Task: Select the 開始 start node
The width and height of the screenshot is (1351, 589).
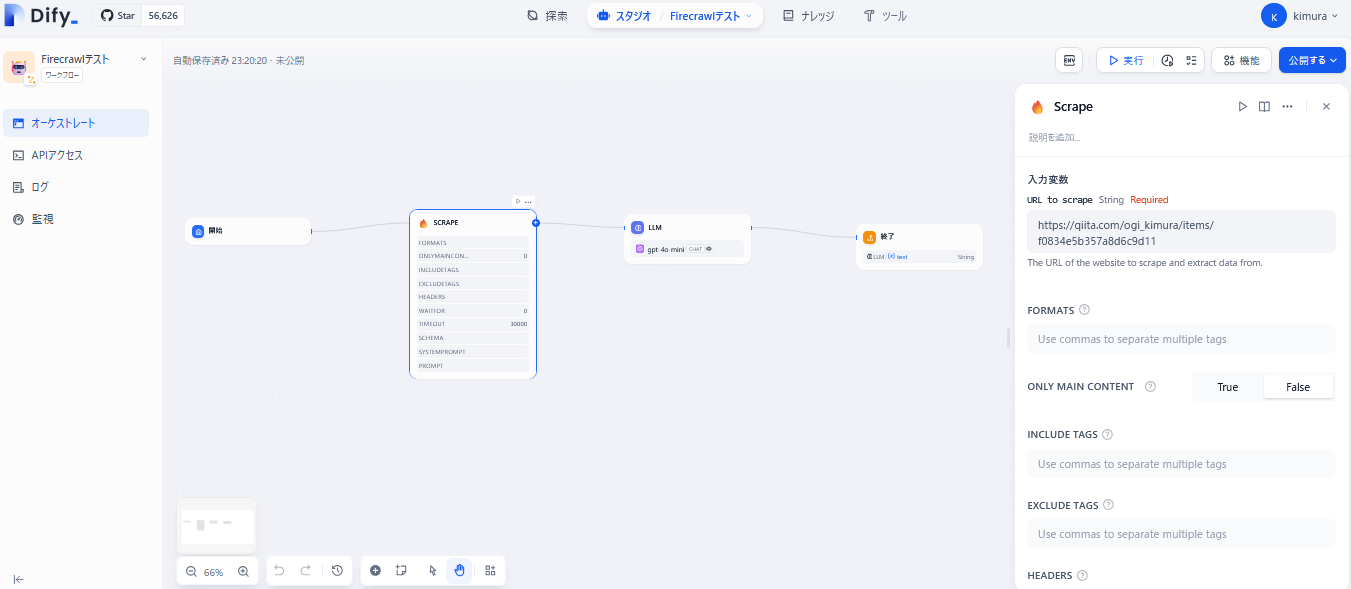Action: pyautogui.click(x=248, y=231)
